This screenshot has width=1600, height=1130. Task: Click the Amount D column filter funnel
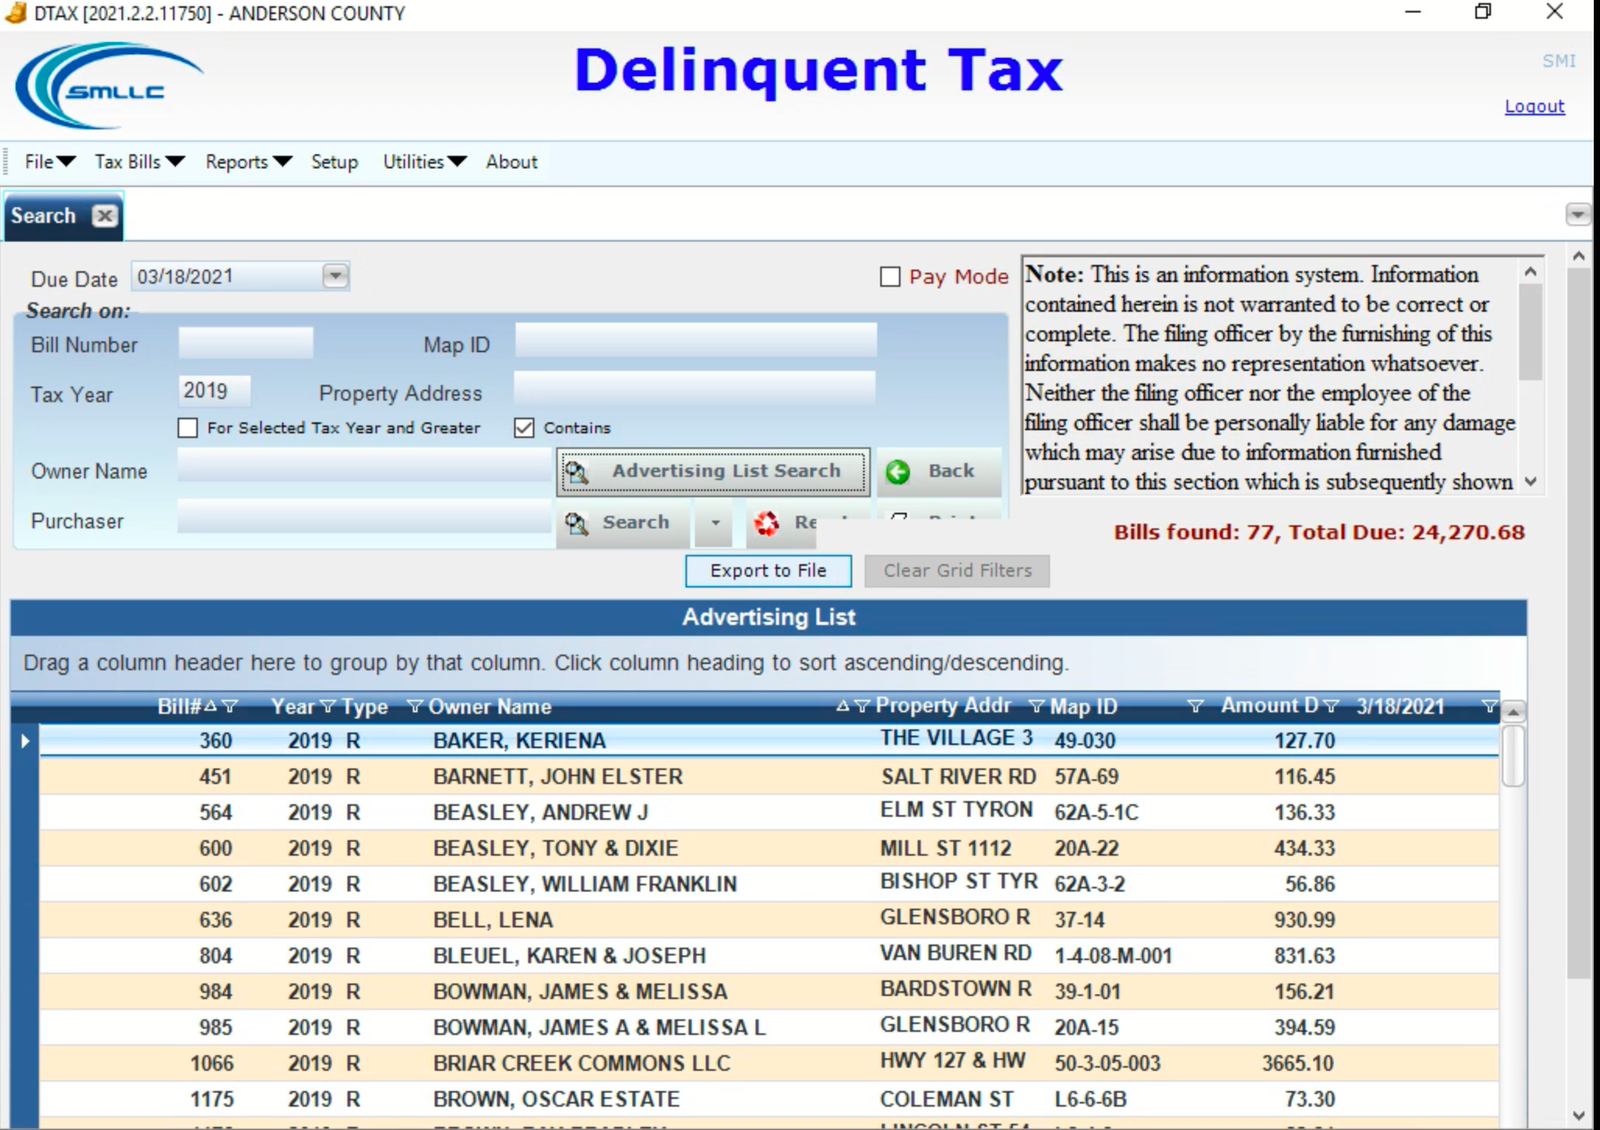(x=1331, y=707)
